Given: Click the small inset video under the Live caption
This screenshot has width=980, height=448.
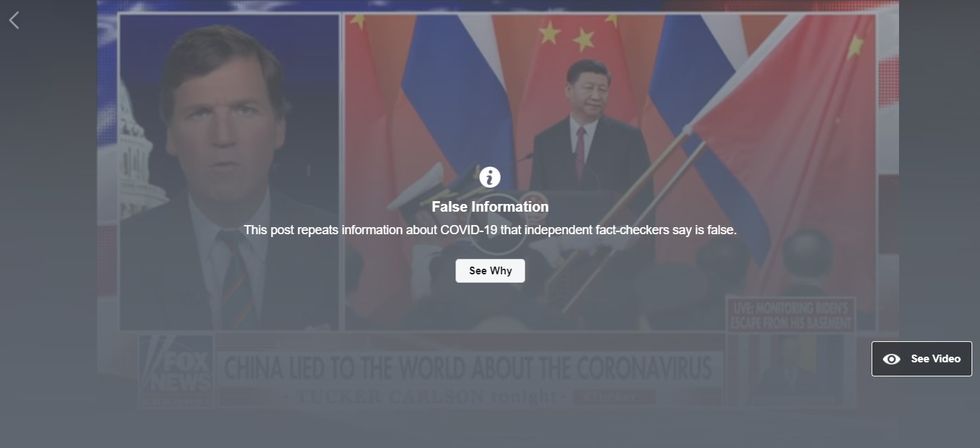Looking at the screenshot, I should click(791, 369).
